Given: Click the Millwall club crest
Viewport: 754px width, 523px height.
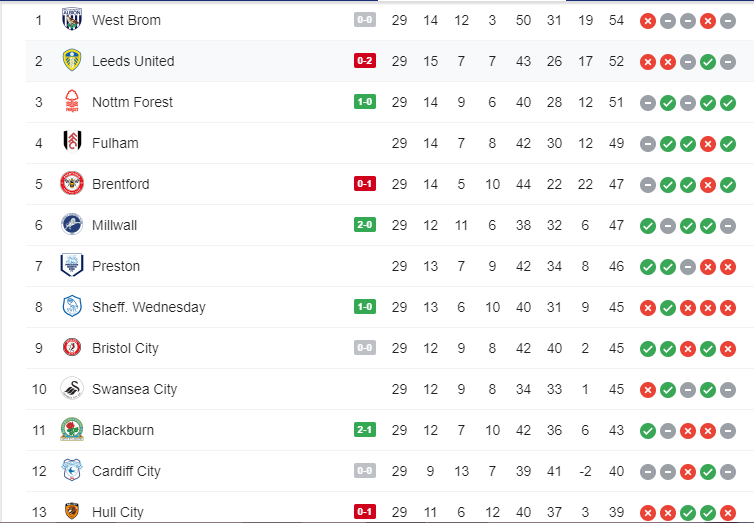Looking at the screenshot, I should [71, 225].
